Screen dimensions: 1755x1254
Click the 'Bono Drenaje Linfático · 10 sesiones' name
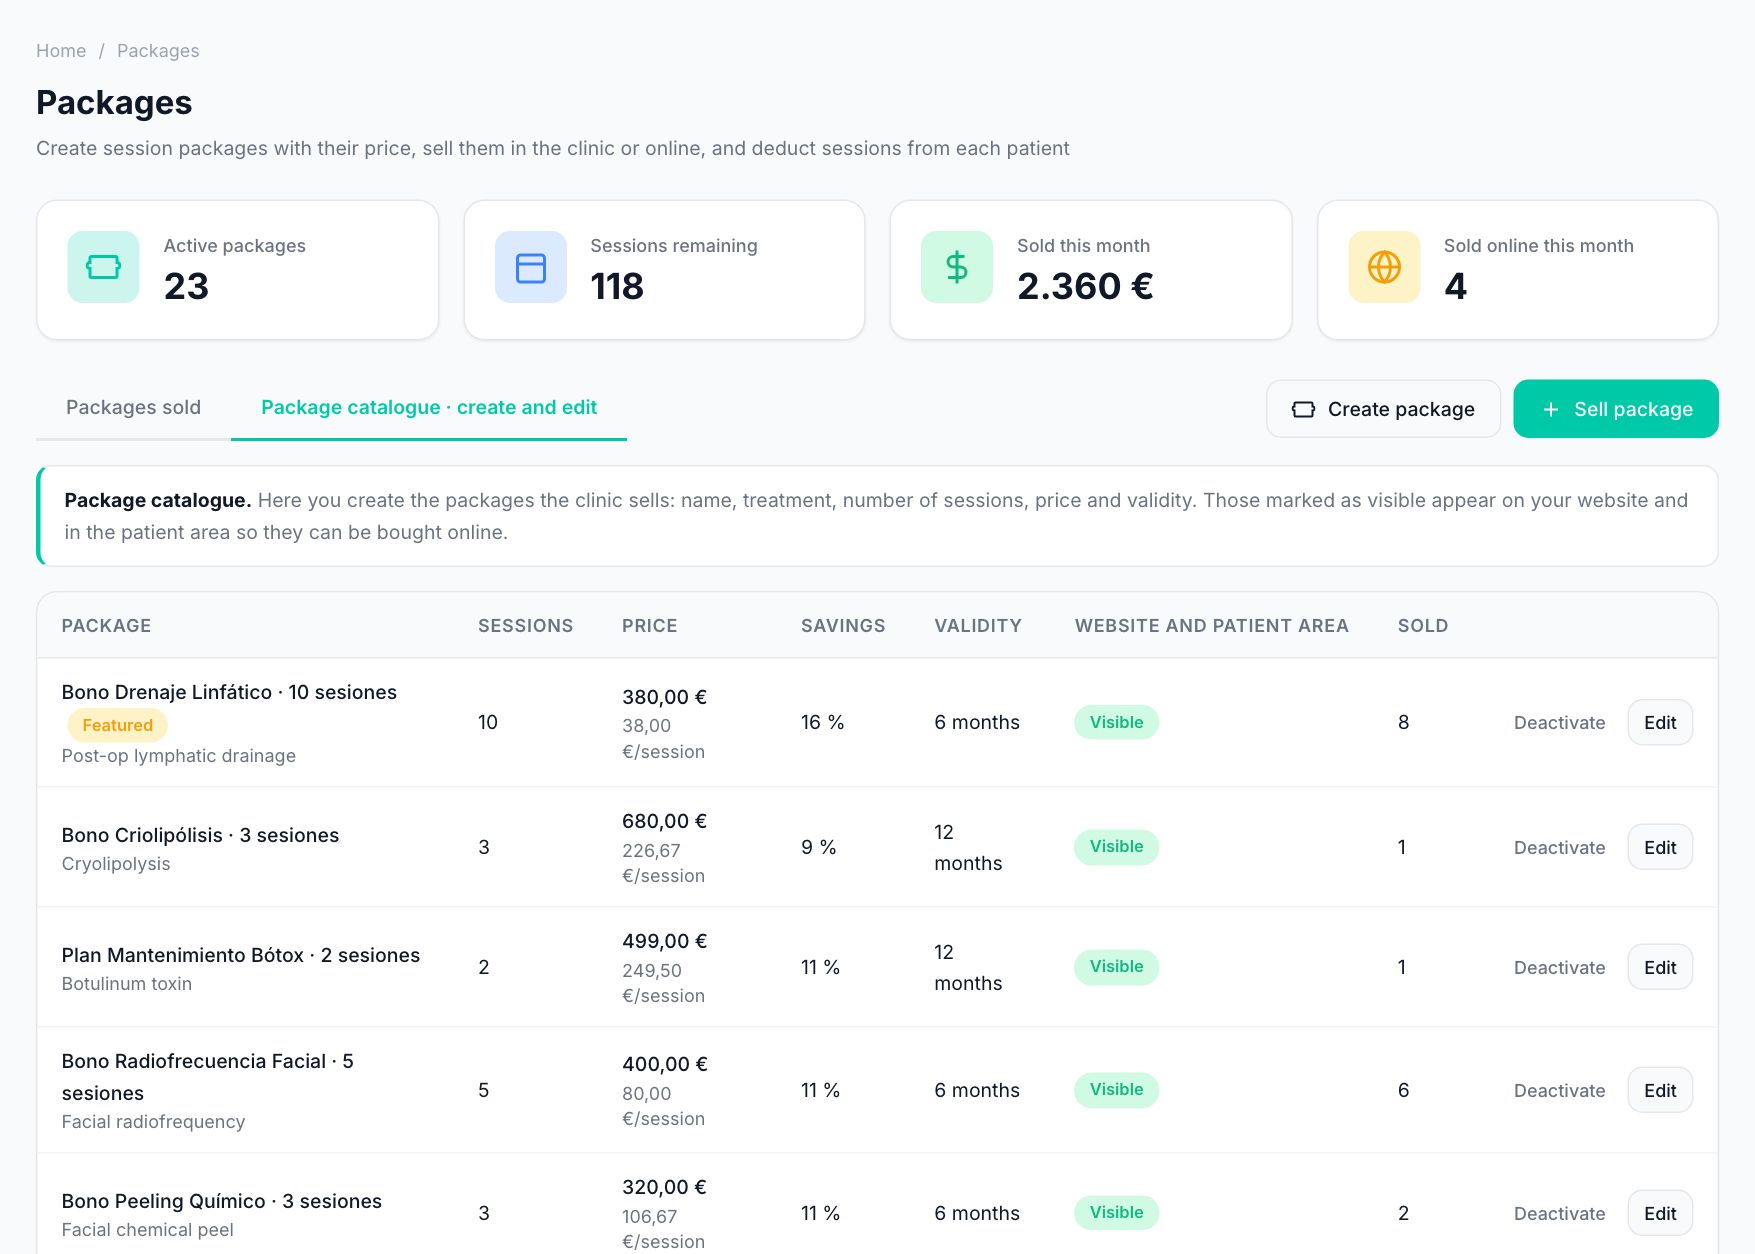click(x=229, y=692)
